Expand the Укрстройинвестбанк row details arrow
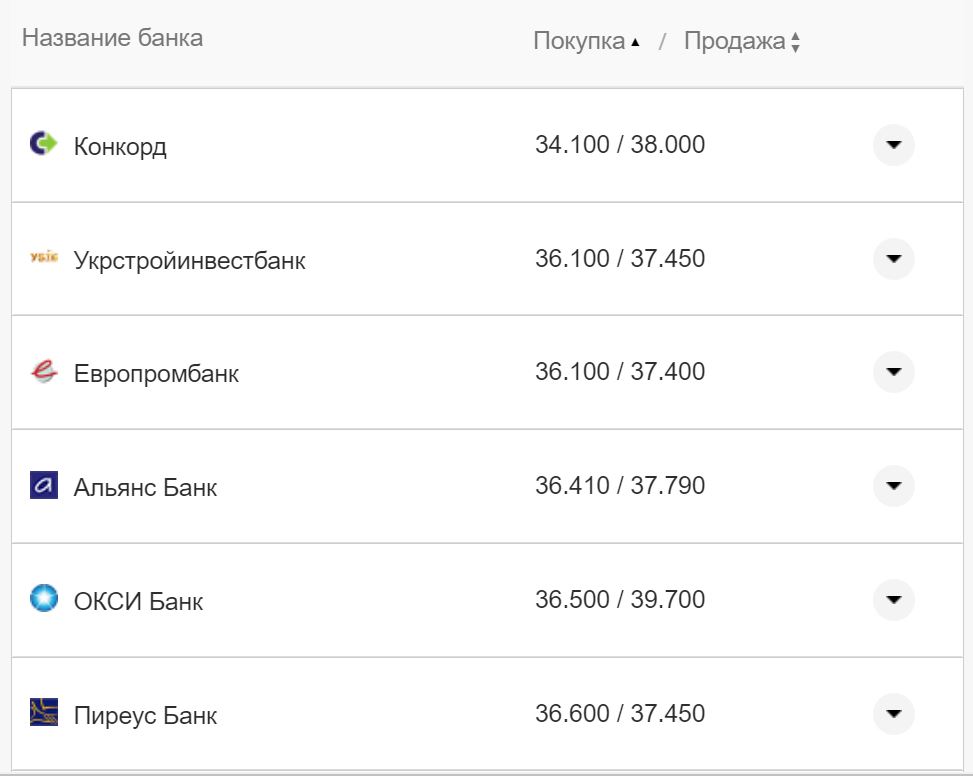The height and width of the screenshot is (776, 973). click(x=893, y=259)
